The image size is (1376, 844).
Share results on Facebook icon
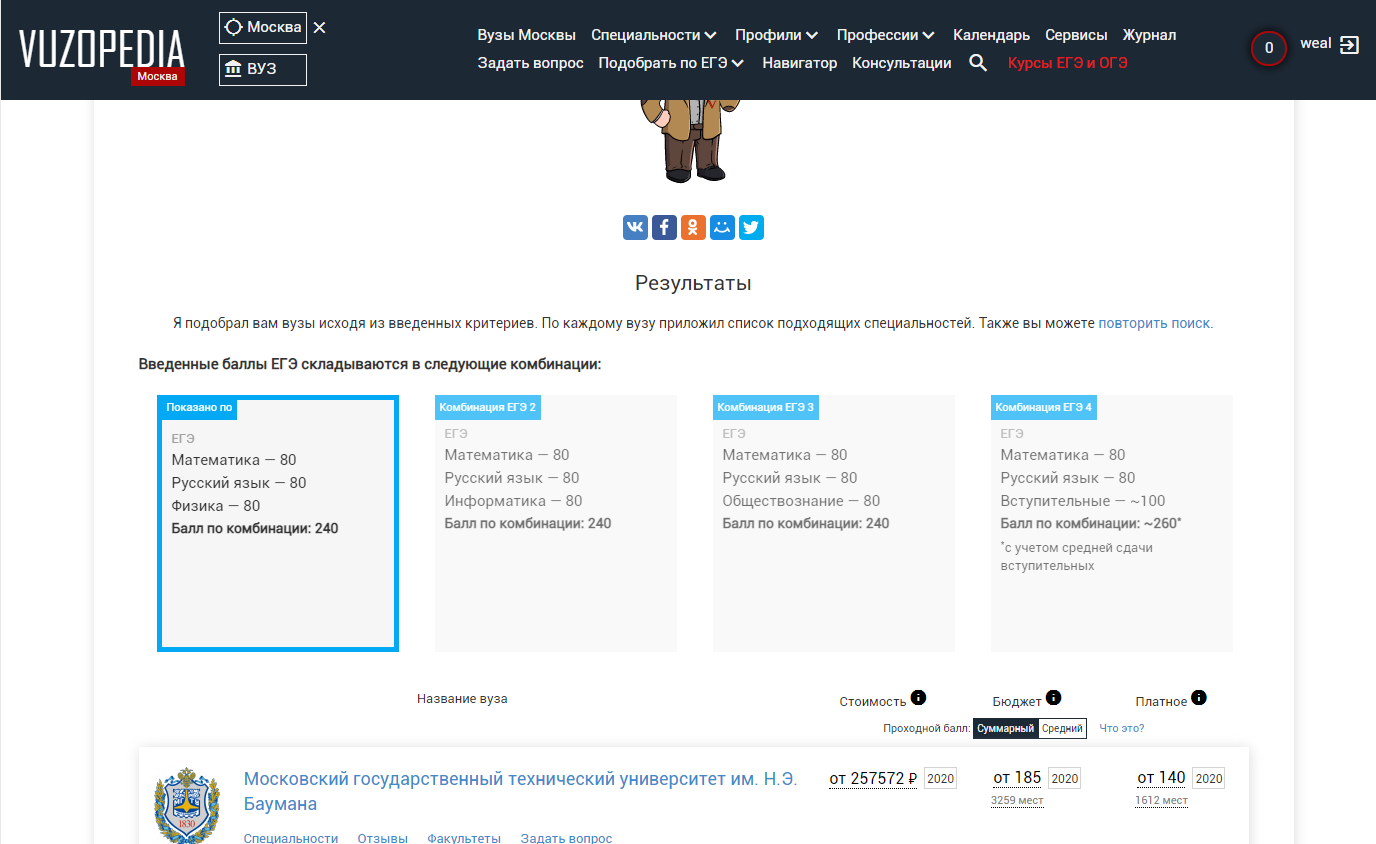(664, 227)
